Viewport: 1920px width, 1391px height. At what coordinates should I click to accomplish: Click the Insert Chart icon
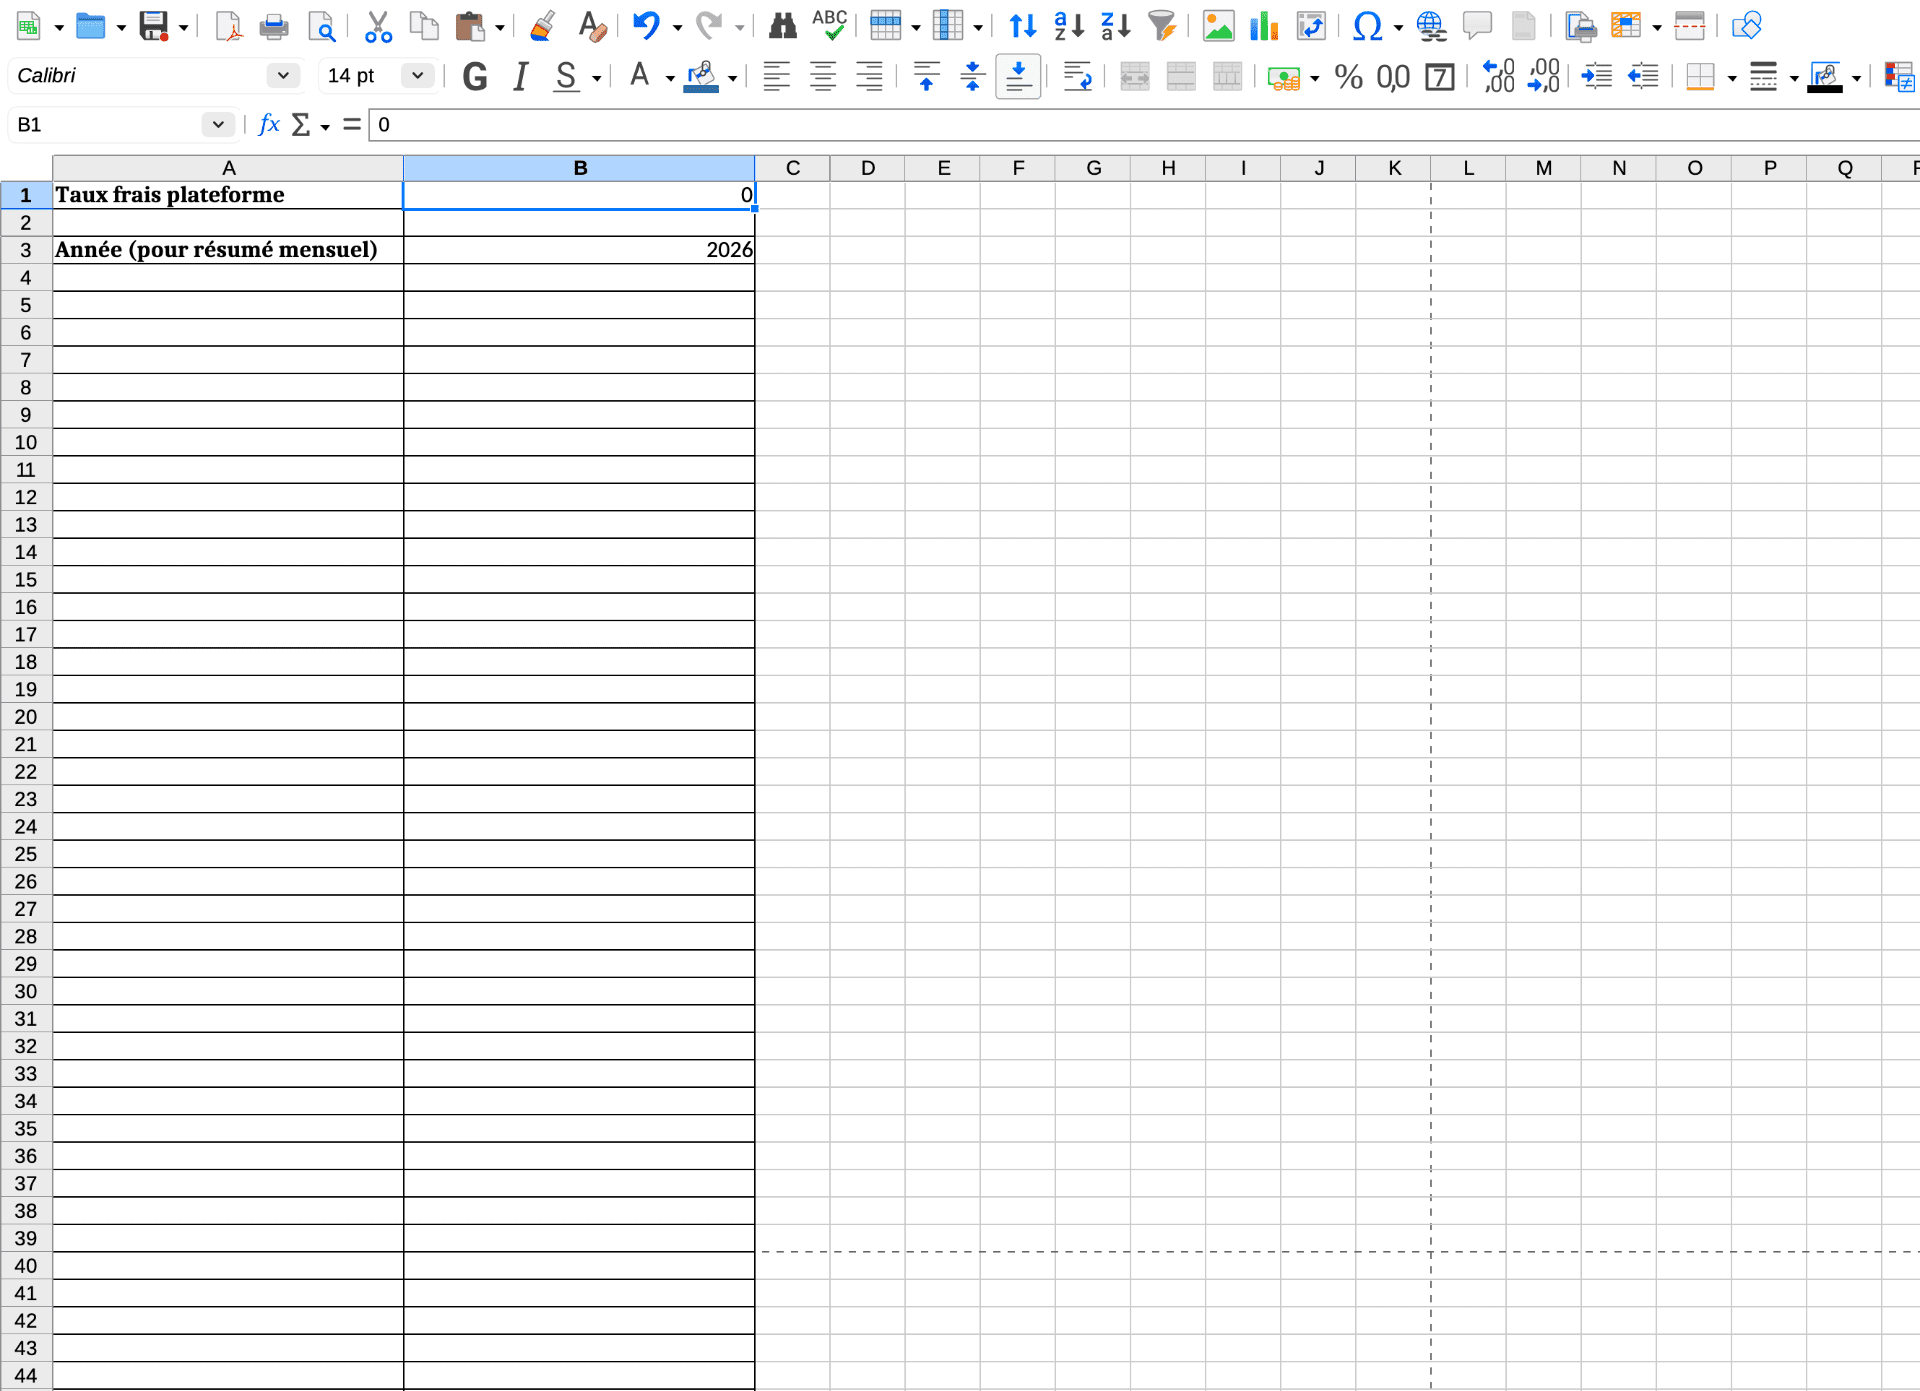pos(1264,26)
